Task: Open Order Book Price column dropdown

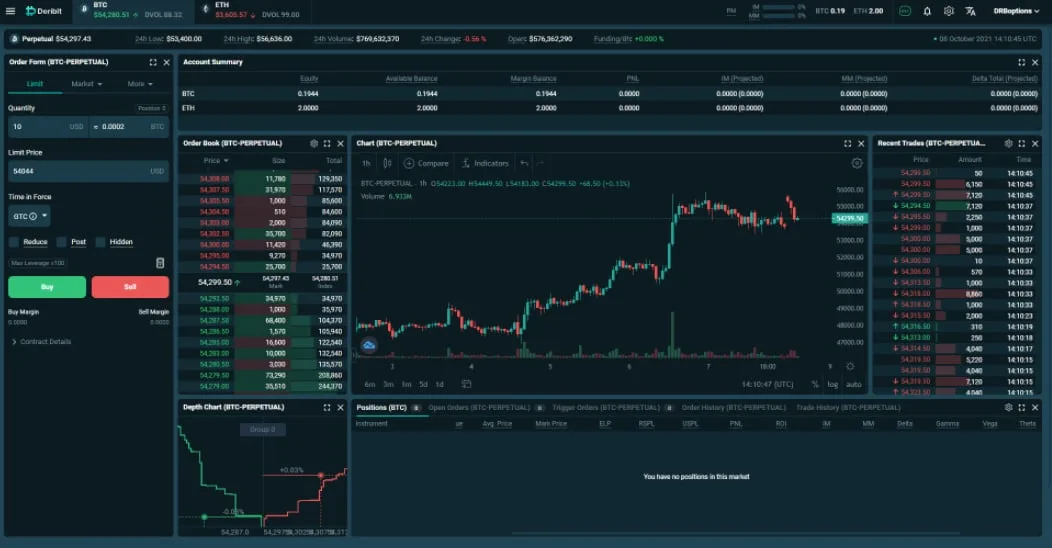Action: [x=216, y=161]
